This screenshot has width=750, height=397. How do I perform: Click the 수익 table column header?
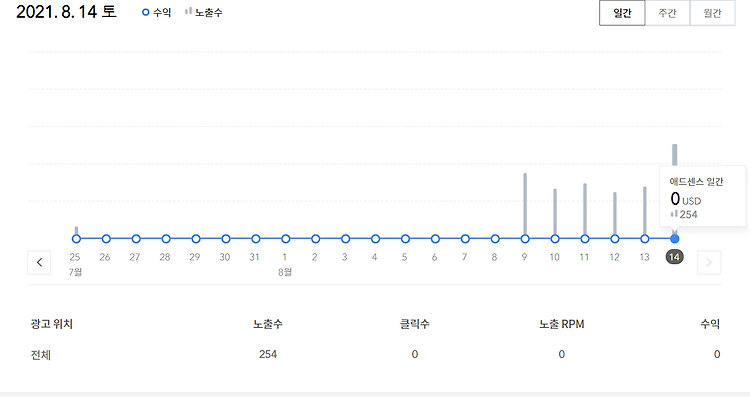coord(710,324)
